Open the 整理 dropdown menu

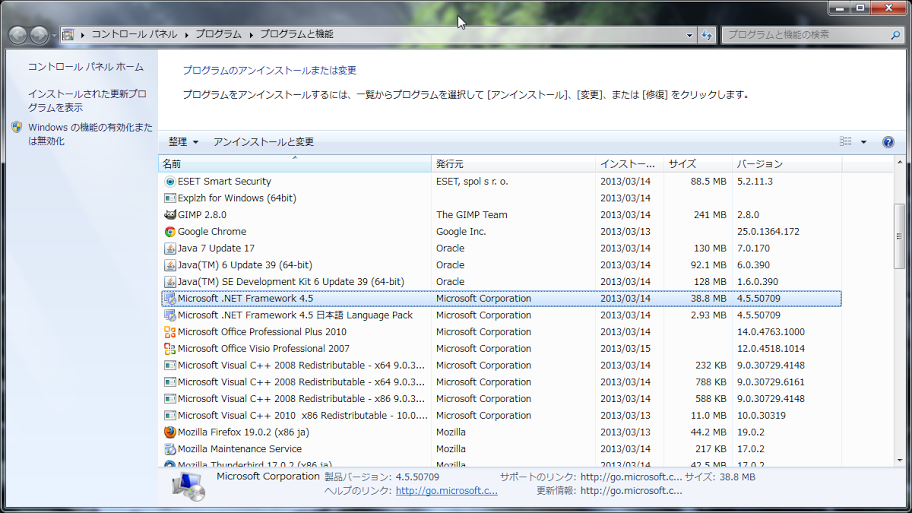(x=183, y=142)
